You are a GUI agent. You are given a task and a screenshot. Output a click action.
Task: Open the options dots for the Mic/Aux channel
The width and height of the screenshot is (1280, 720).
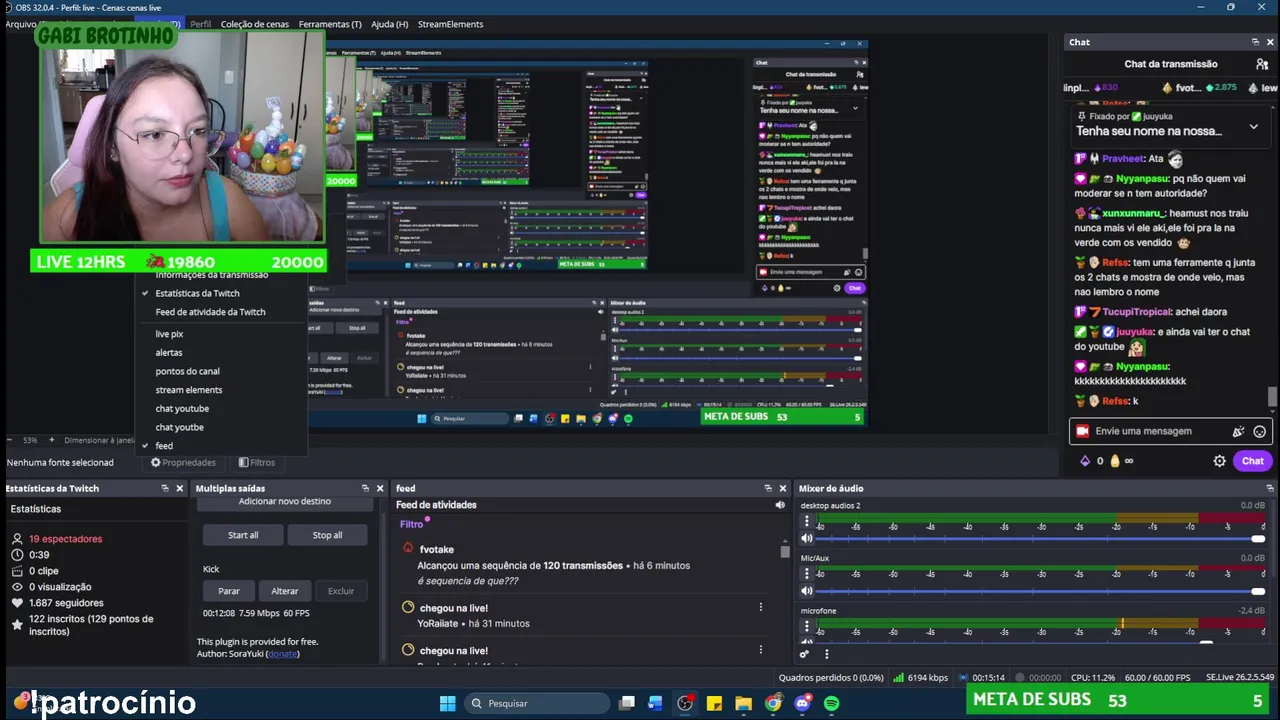[807, 574]
